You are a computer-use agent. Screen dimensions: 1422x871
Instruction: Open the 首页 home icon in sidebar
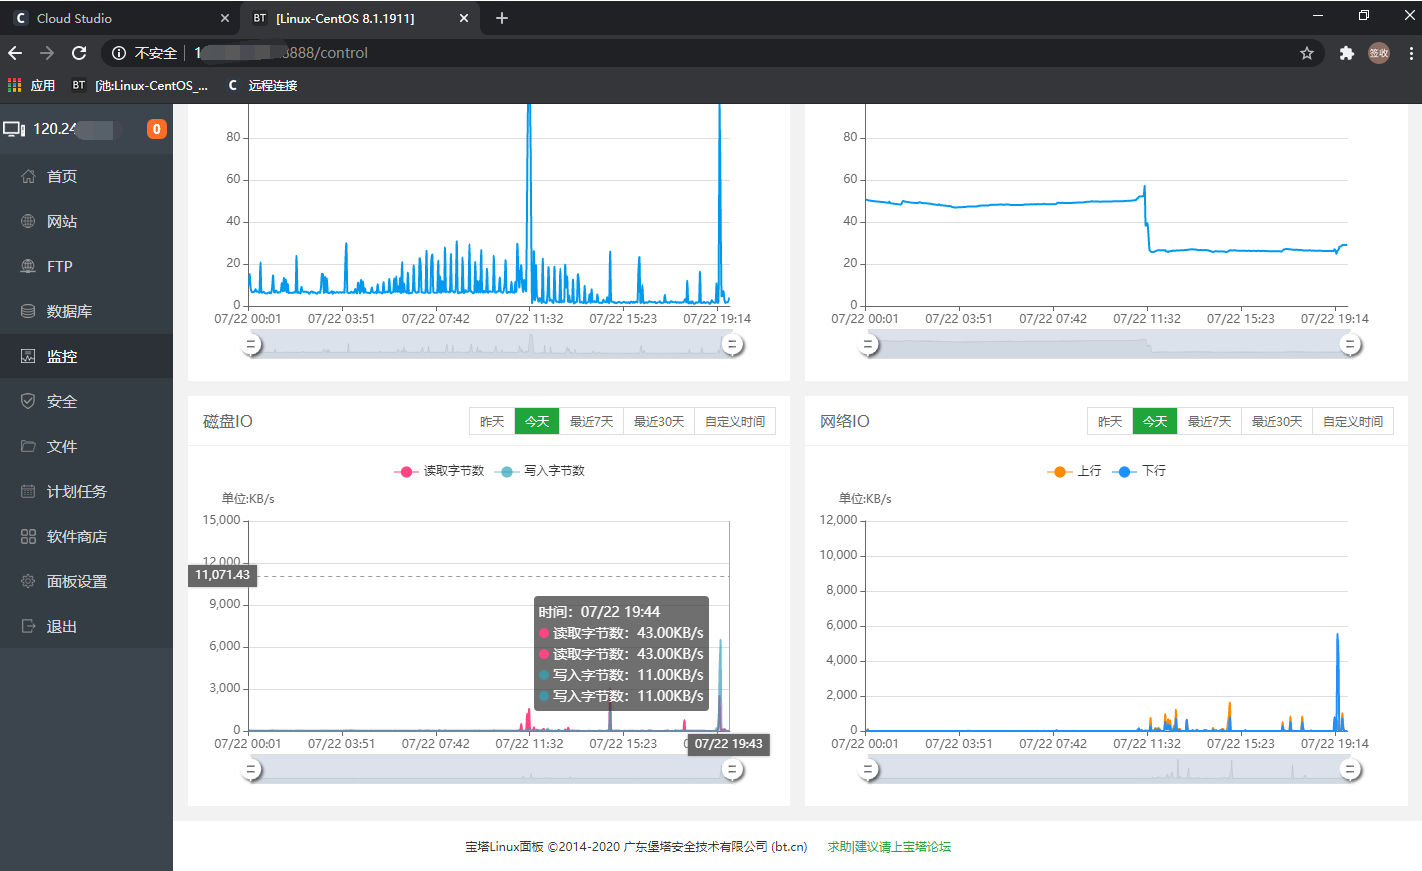[28, 176]
